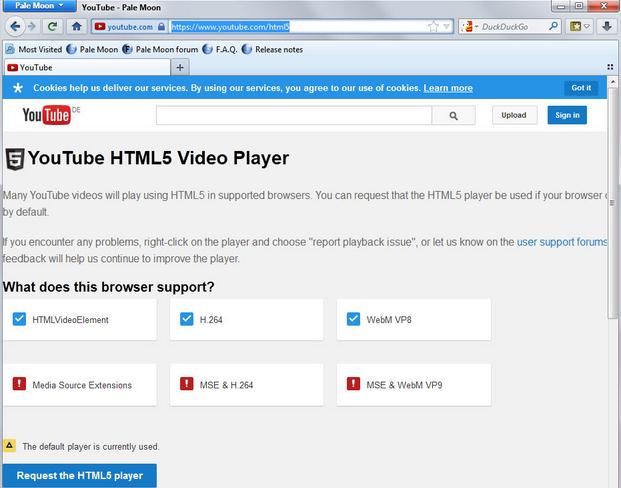Click the YouTube site identity favicon
Image resolution: width=621 pixels, height=488 pixels.
tap(100, 27)
